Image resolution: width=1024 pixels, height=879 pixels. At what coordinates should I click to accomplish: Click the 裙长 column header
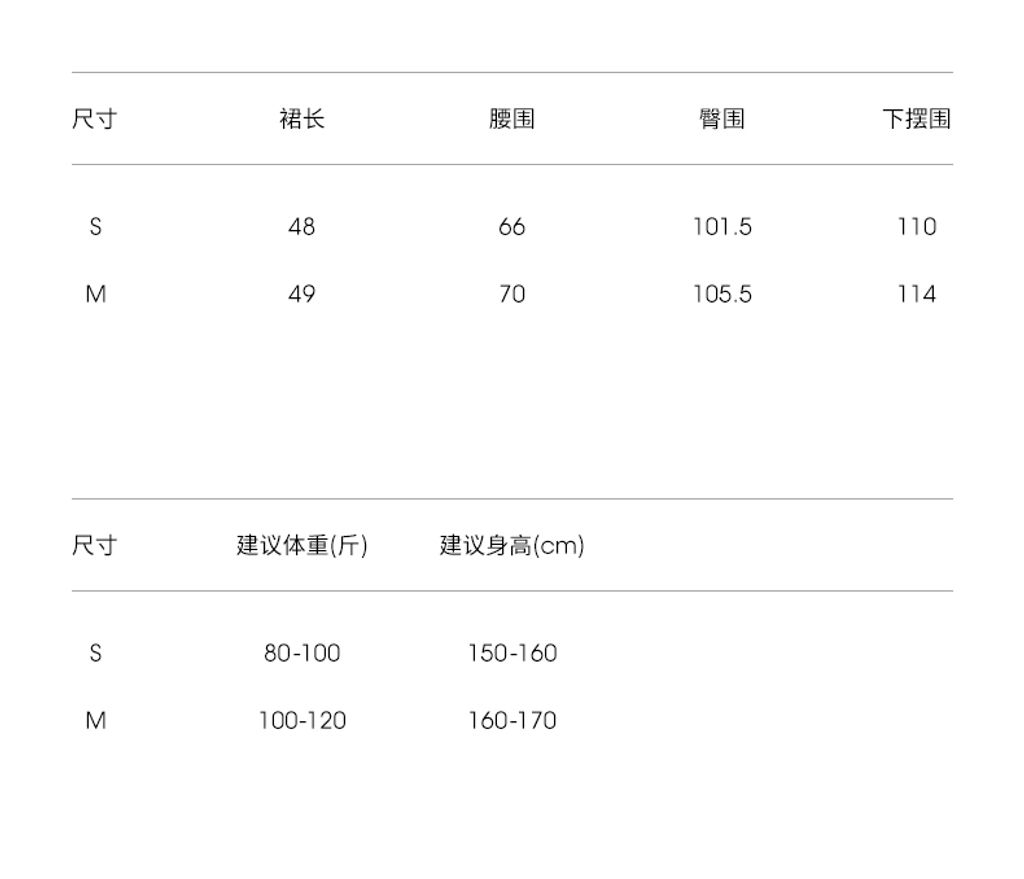302,119
